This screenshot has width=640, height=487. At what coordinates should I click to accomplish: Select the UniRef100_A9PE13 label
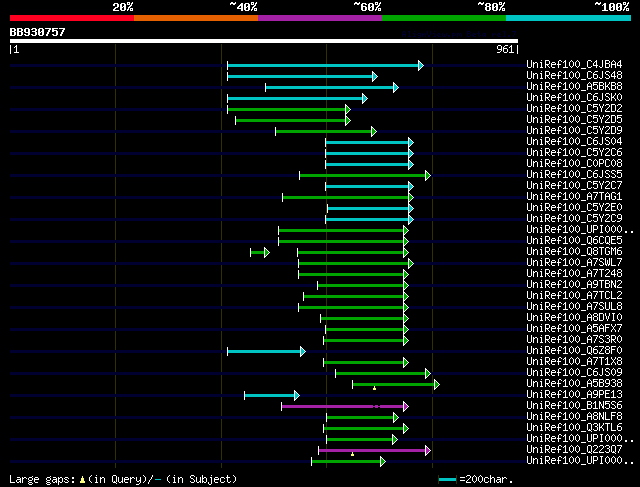point(574,395)
